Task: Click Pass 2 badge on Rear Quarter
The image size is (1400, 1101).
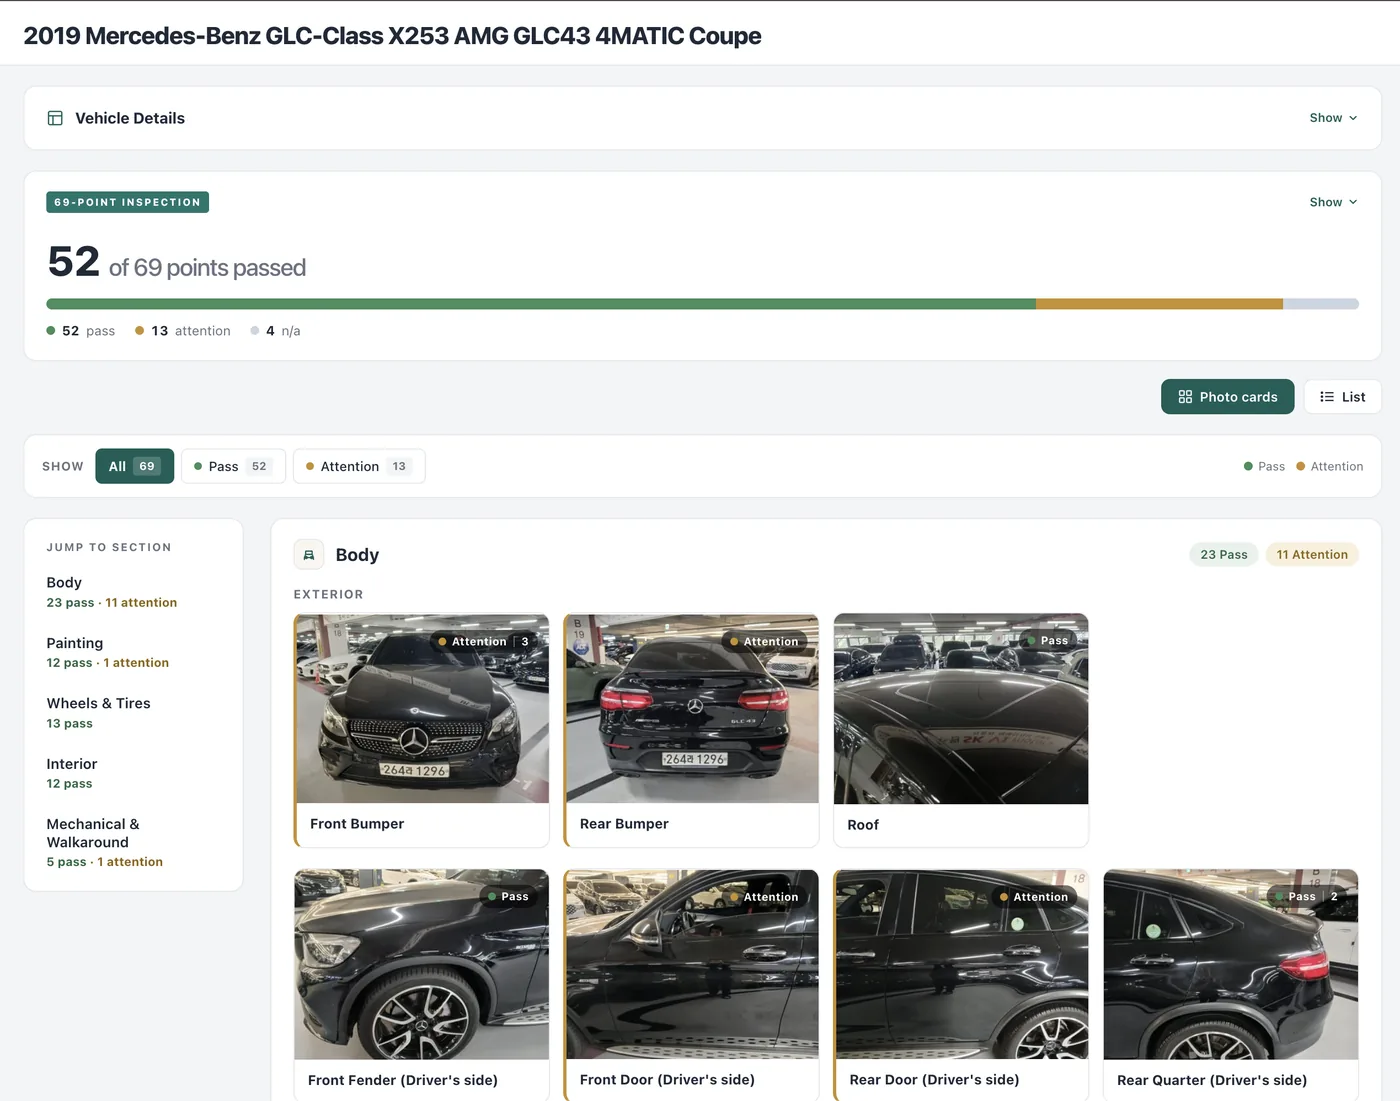Action: 1307,897
